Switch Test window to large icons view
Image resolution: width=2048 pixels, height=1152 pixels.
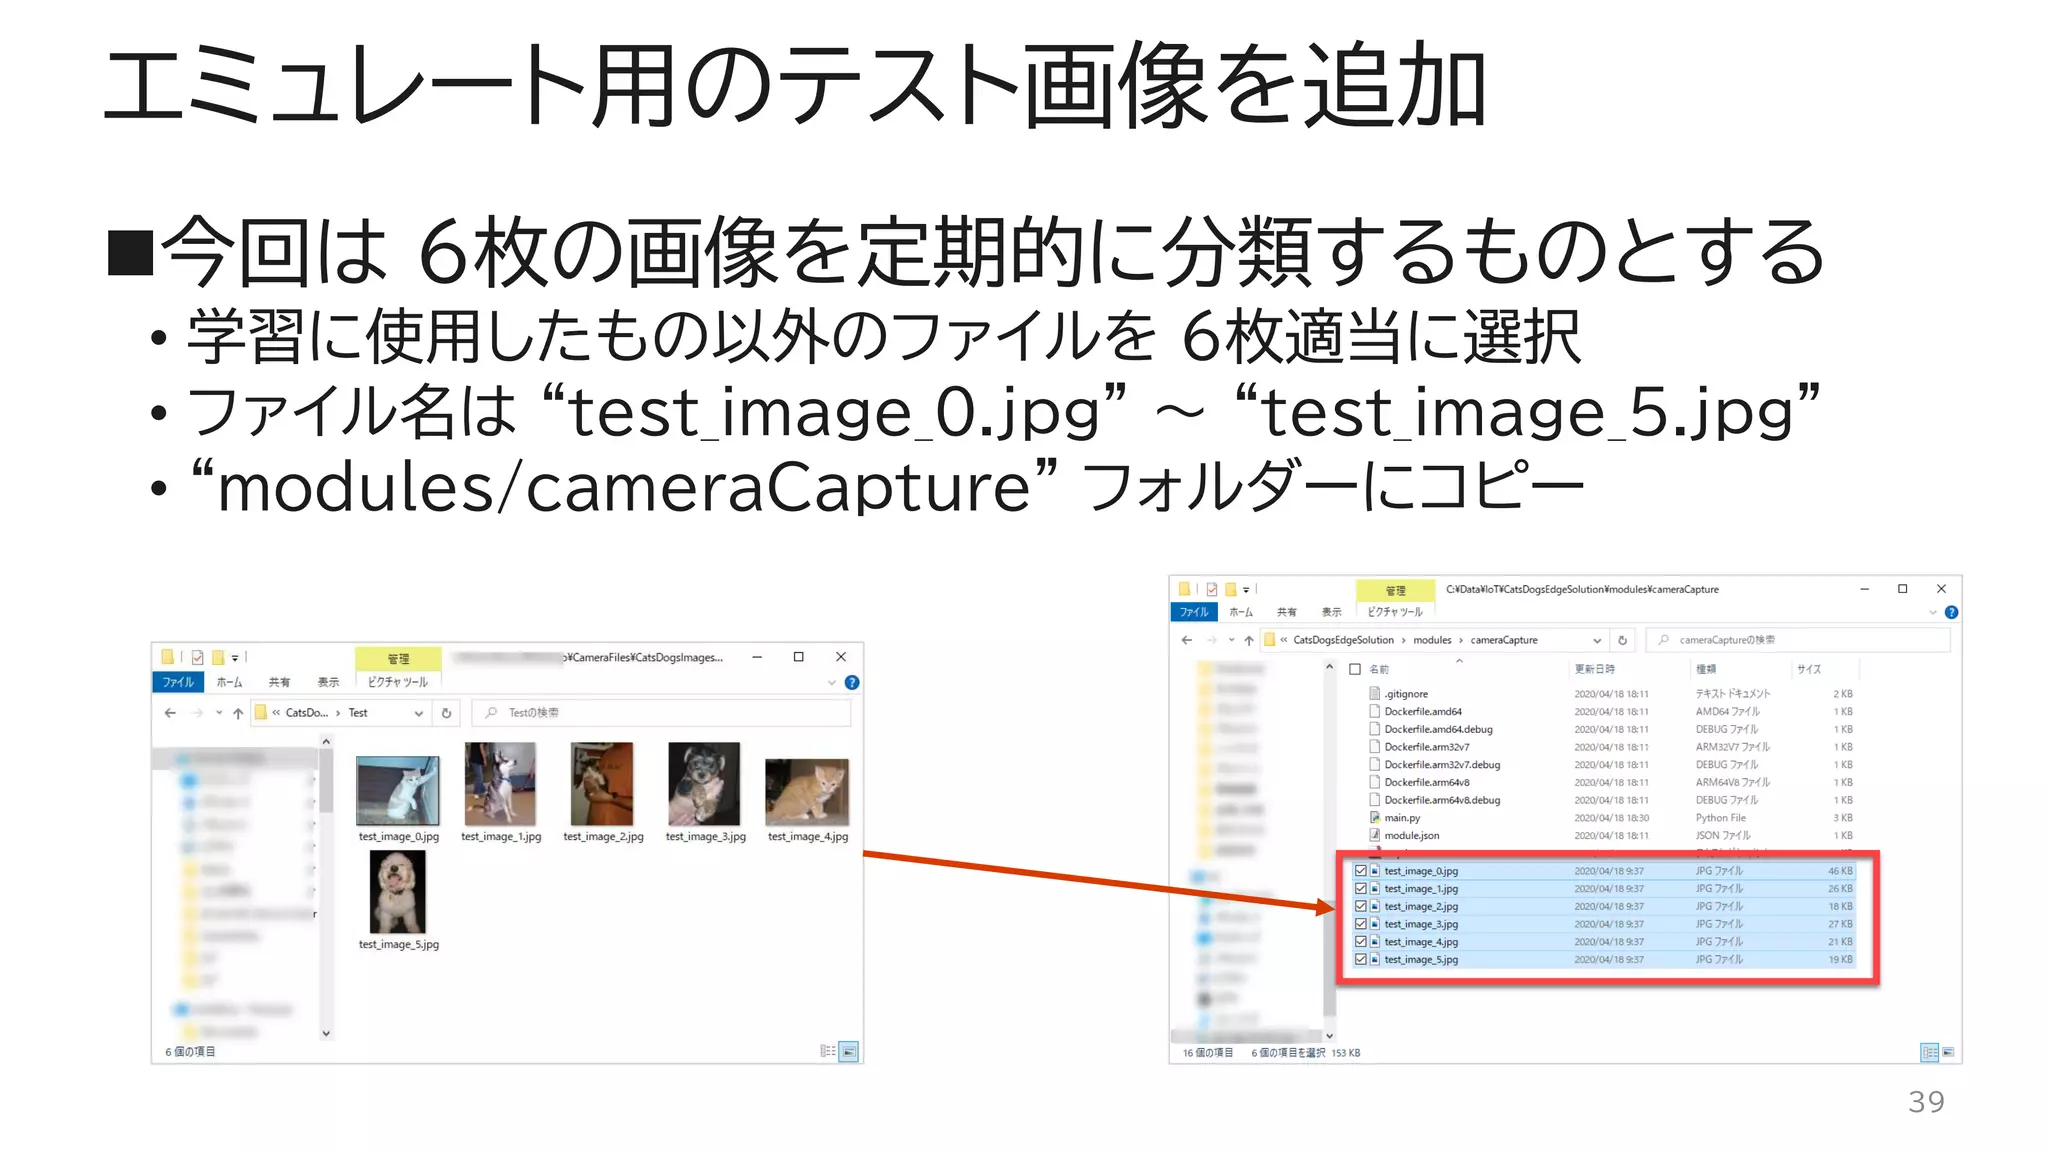pyautogui.click(x=849, y=1051)
